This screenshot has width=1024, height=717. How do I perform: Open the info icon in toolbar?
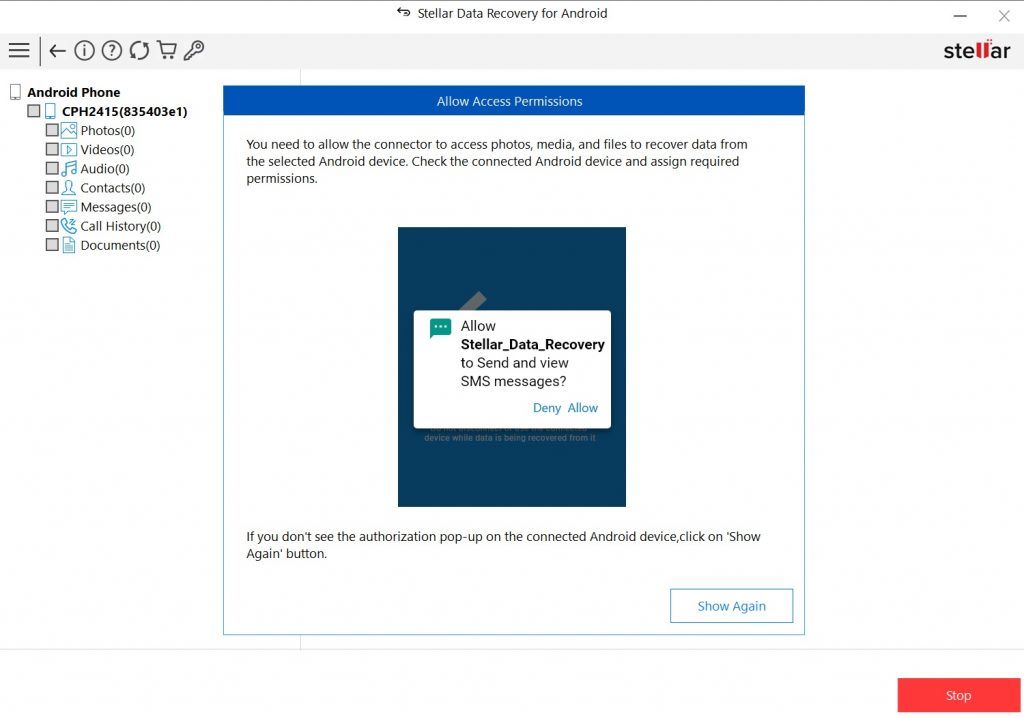tap(84, 50)
